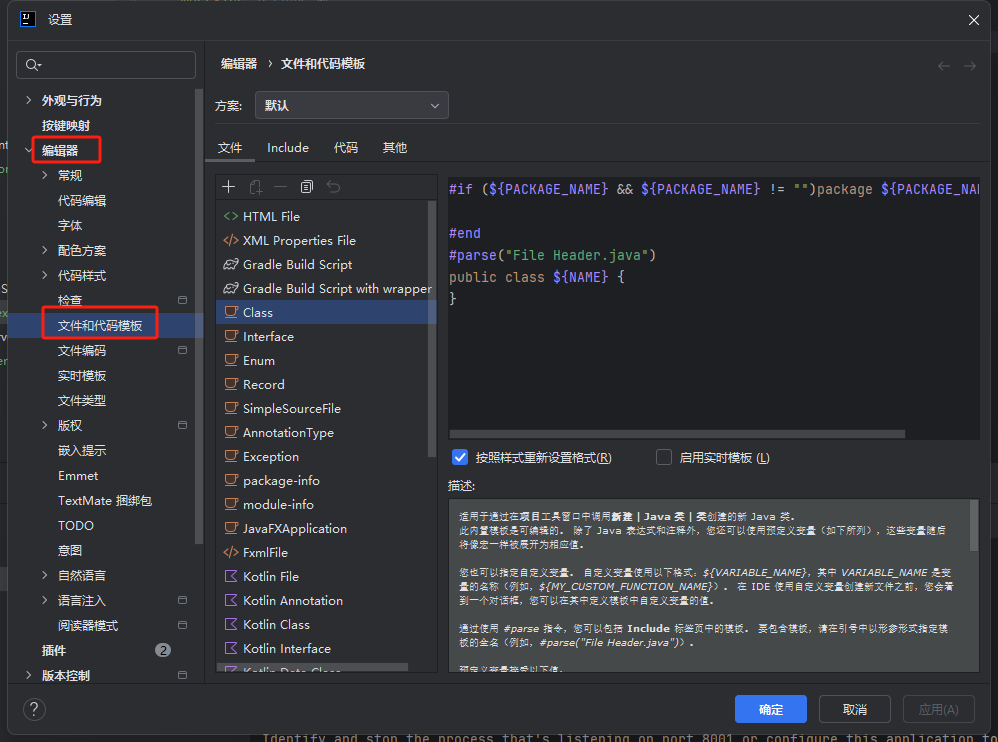Viewport: 998px width, 742px height.
Task: Open 代码编辑 settings
Action: (82, 200)
